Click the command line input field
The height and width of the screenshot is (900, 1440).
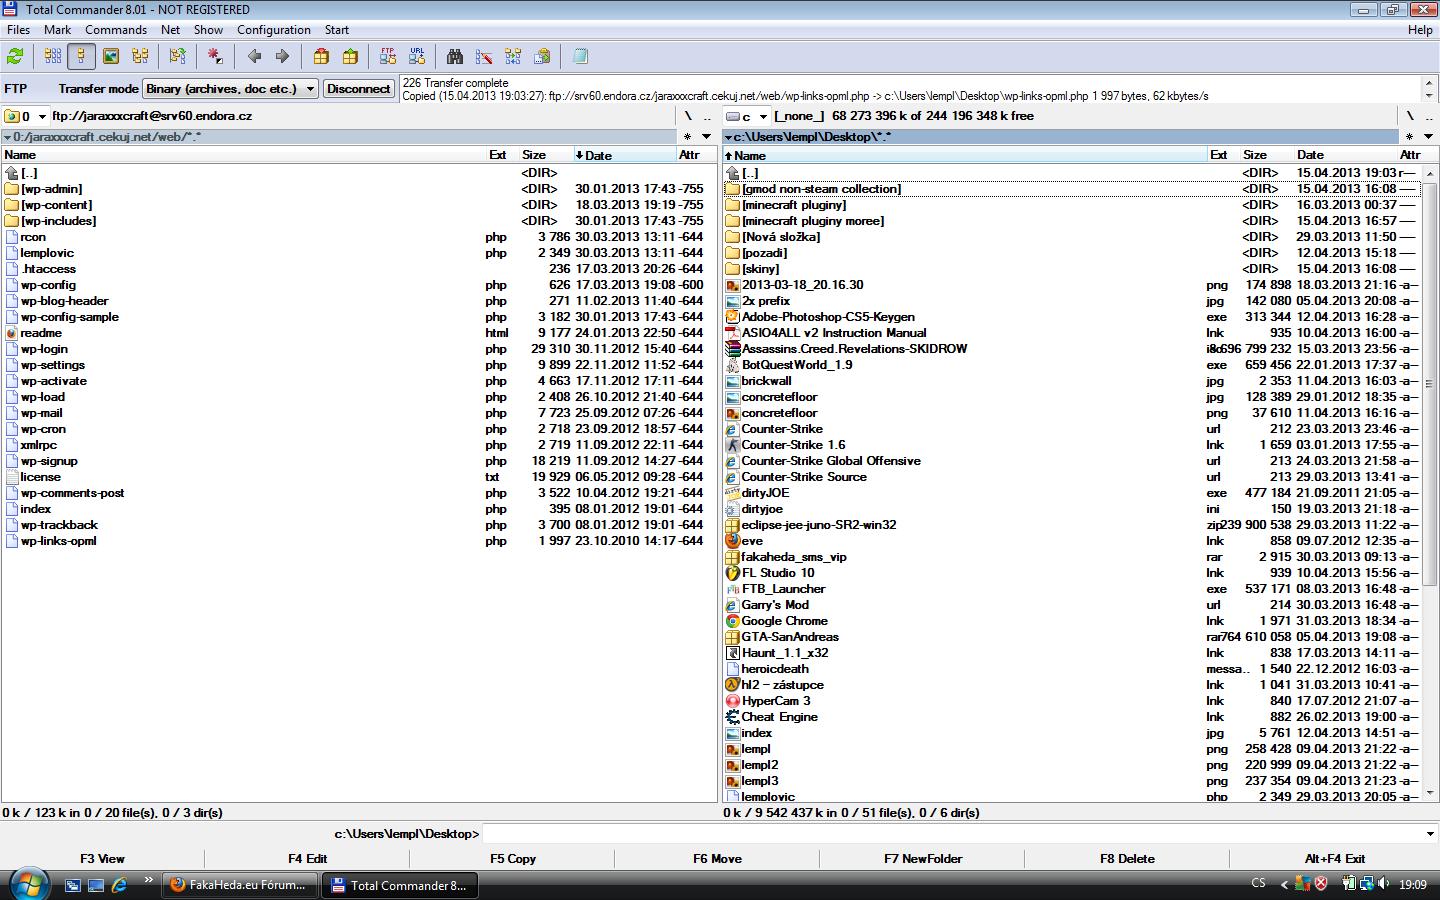point(952,834)
